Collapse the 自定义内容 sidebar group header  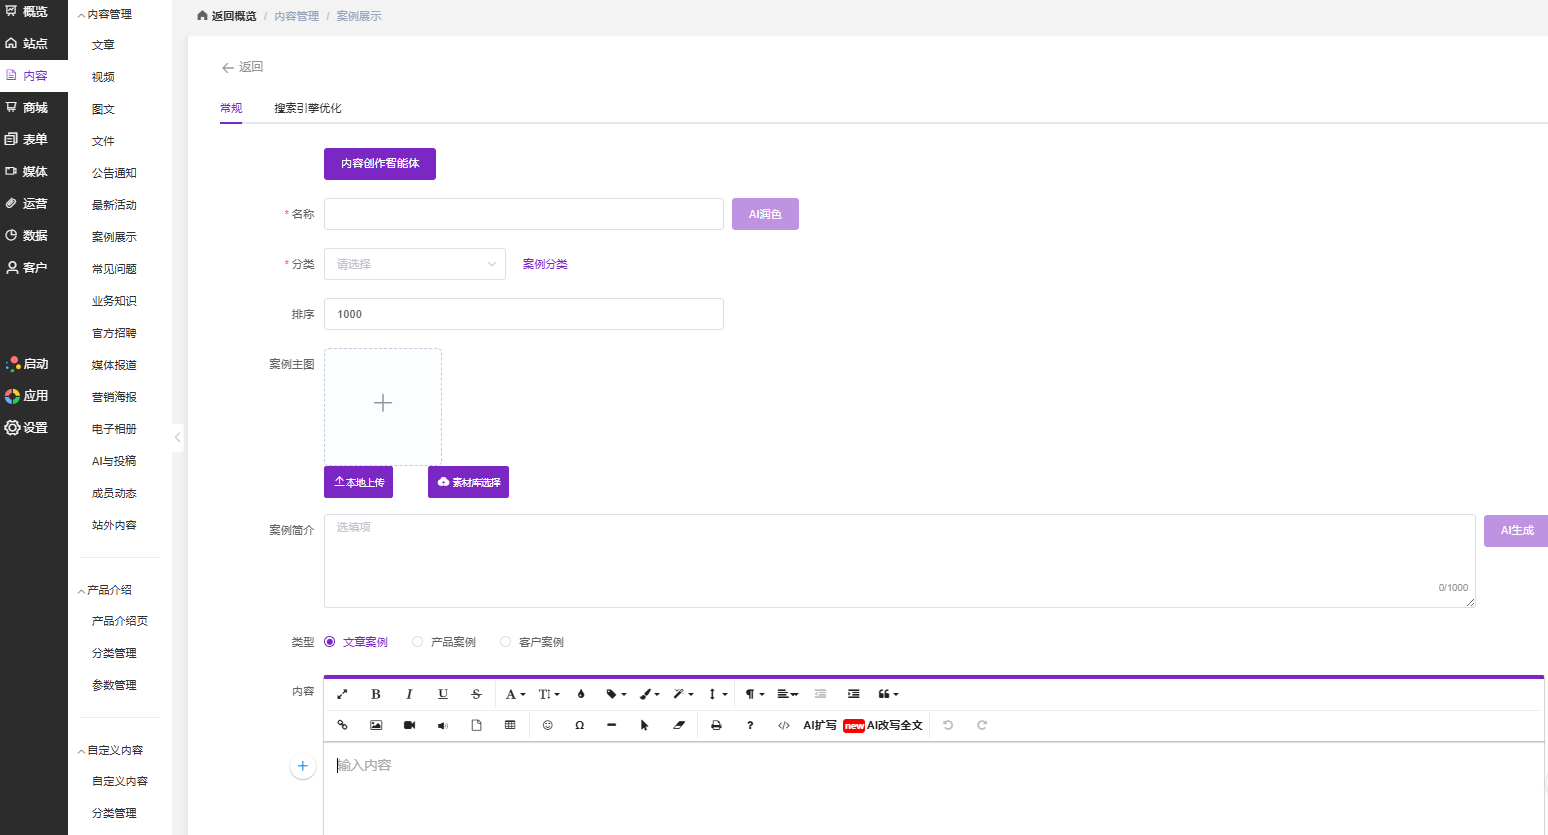pos(110,750)
